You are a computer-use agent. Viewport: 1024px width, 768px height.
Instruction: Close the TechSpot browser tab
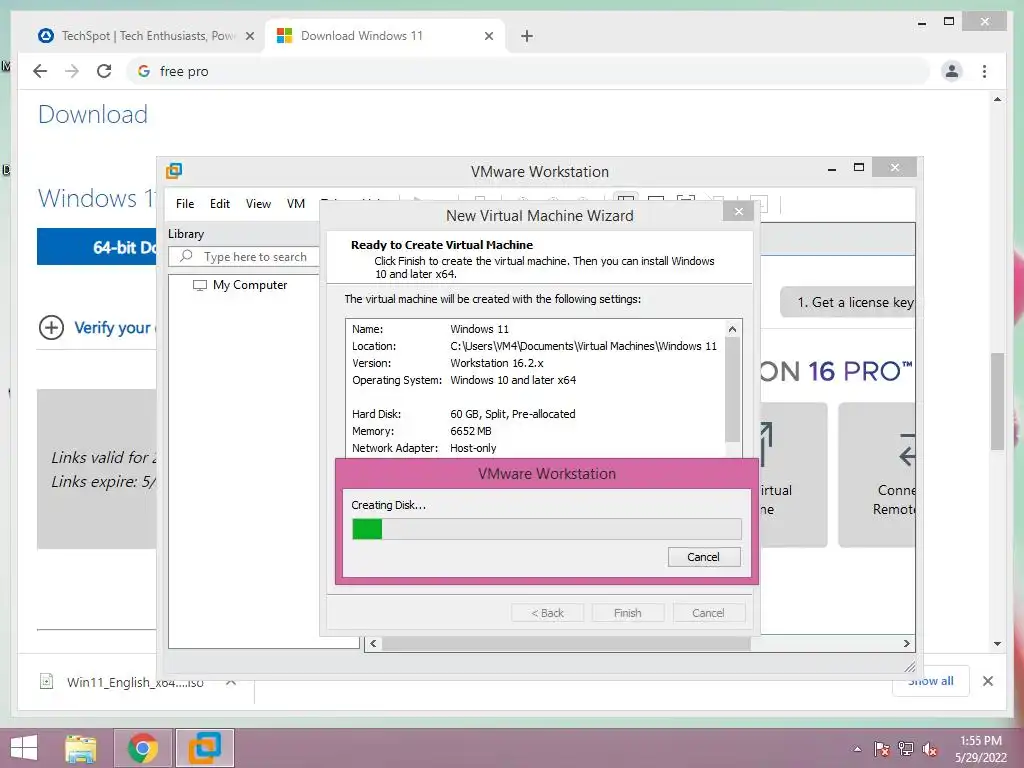(x=249, y=36)
